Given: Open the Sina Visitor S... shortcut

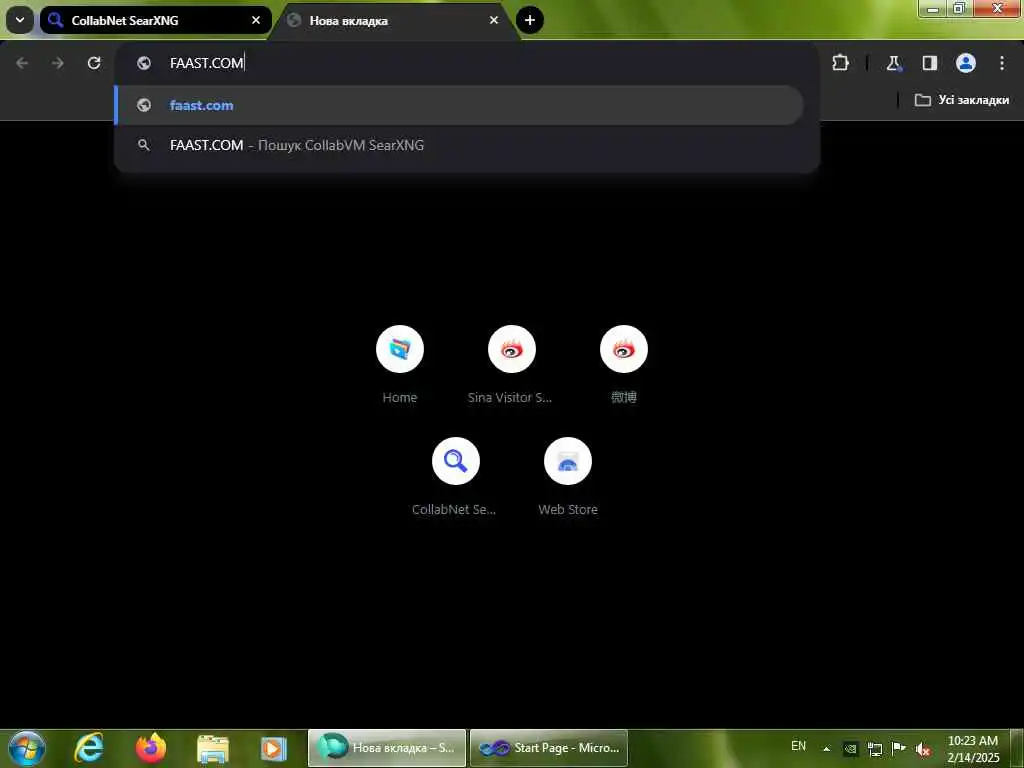Looking at the screenshot, I should (511, 365).
